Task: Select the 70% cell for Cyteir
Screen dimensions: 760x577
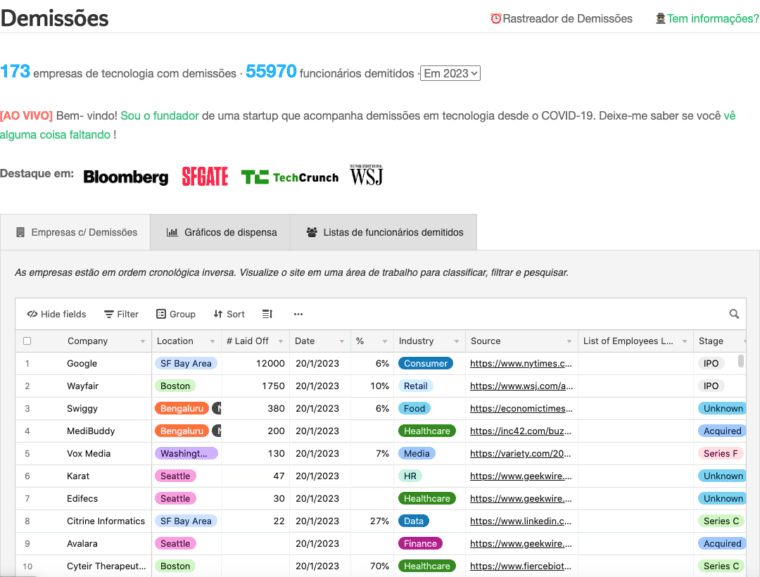Action: coord(372,566)
